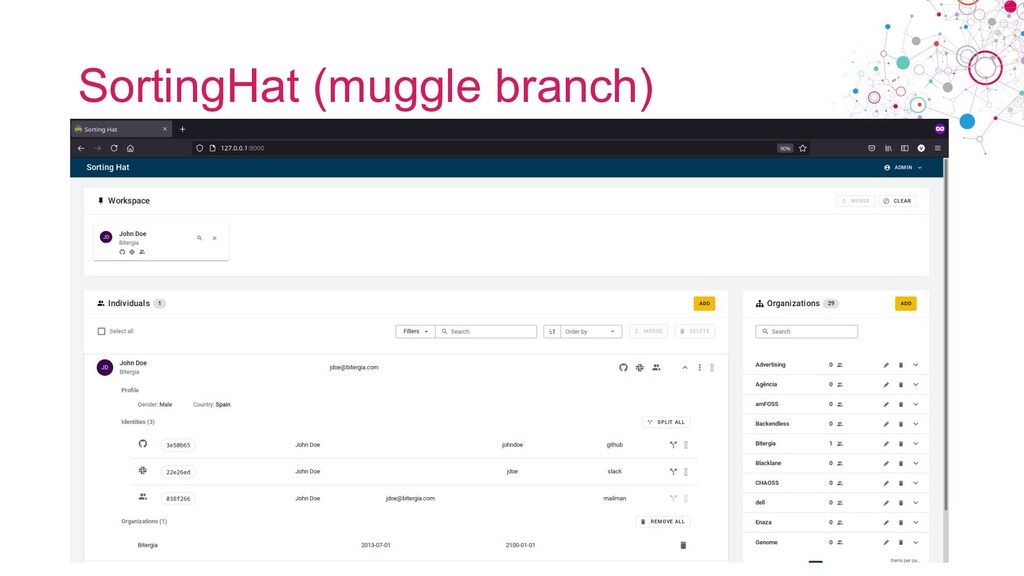Open the browser home page
This screenshot has width=1024, height=576.
[x=131, y=148]
